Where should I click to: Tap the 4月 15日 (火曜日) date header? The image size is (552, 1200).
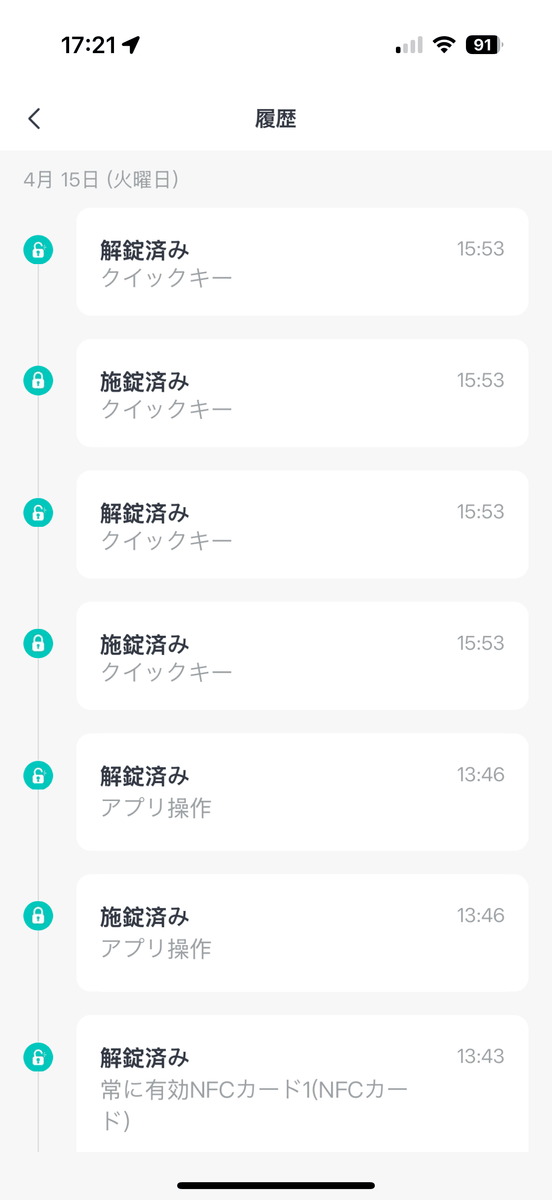click(101, 180)
